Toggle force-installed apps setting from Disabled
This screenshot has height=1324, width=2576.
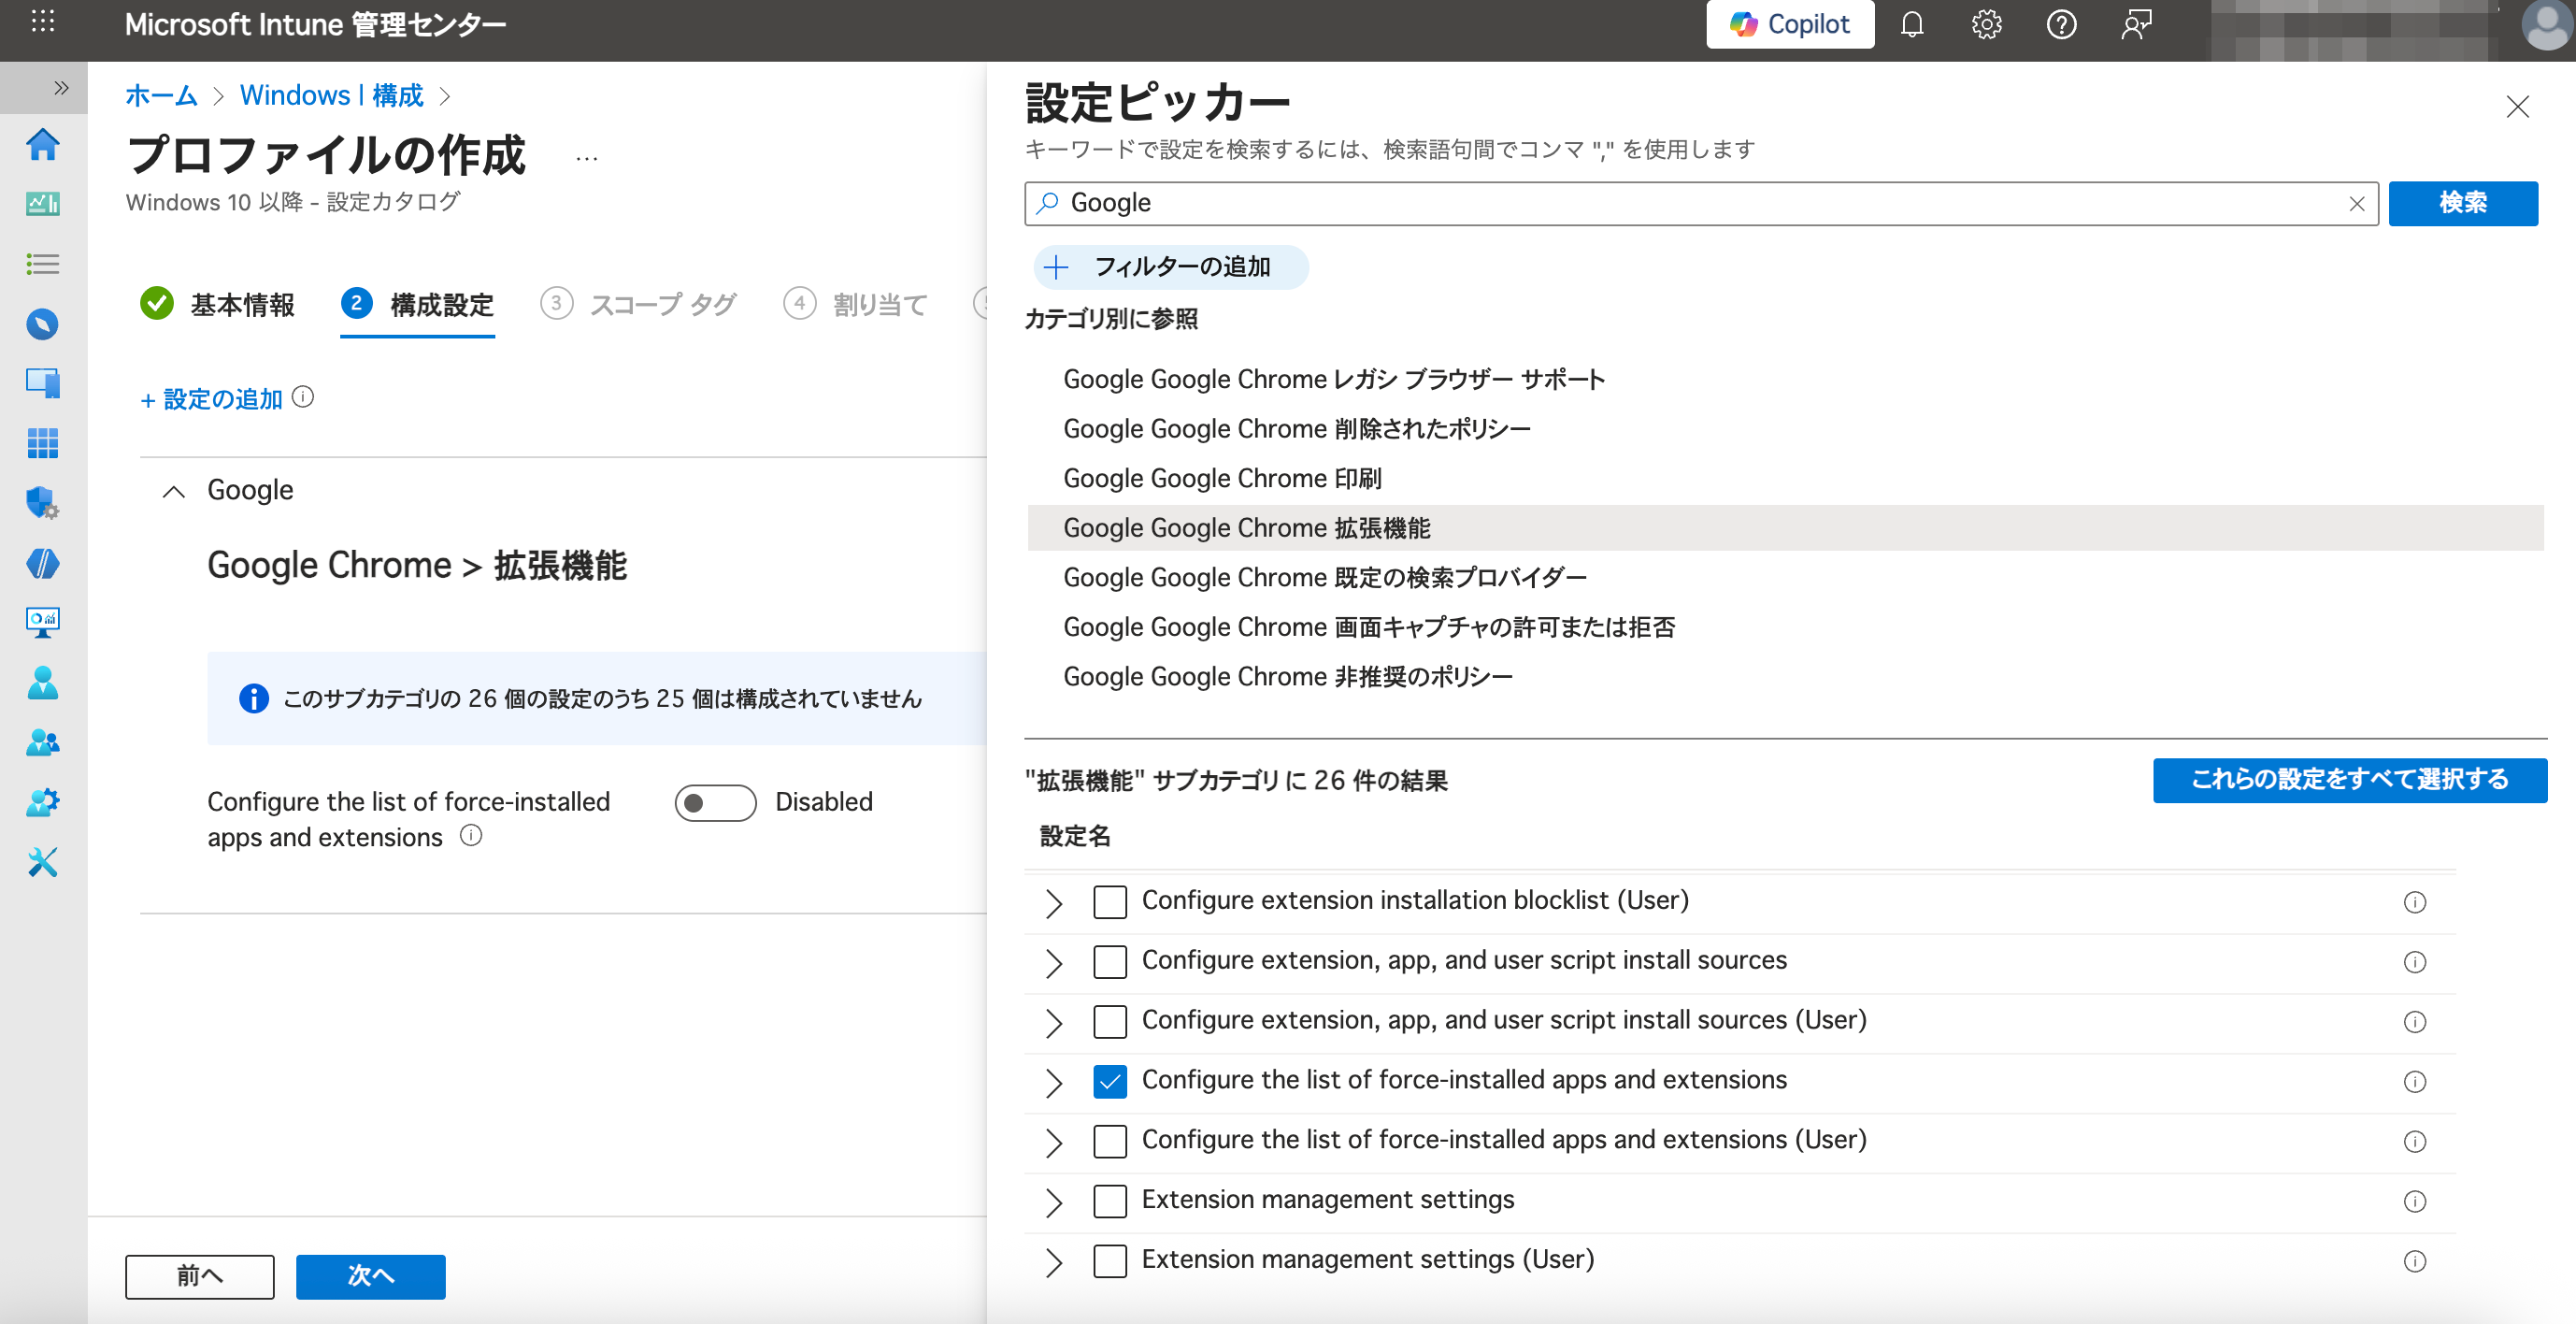[x=715, y=802]
